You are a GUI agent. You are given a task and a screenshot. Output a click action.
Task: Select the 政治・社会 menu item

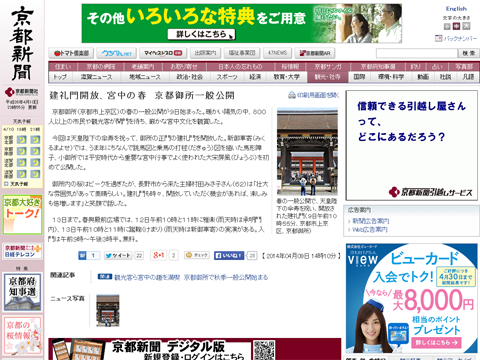tap(190, 77)
